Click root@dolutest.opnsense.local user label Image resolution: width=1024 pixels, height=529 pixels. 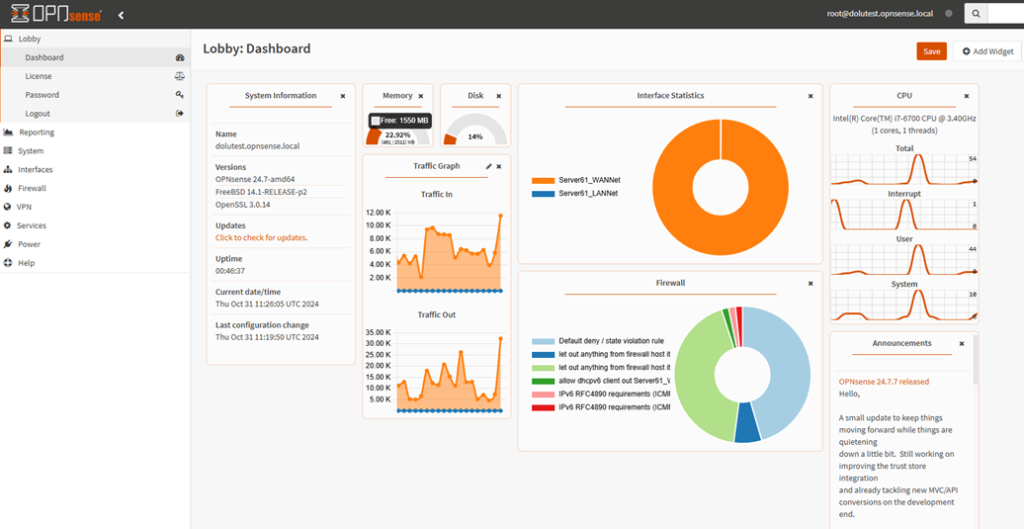879,13
